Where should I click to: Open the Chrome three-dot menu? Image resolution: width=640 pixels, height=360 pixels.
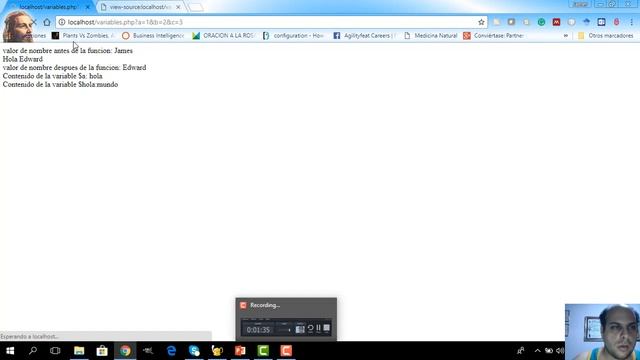631,22
